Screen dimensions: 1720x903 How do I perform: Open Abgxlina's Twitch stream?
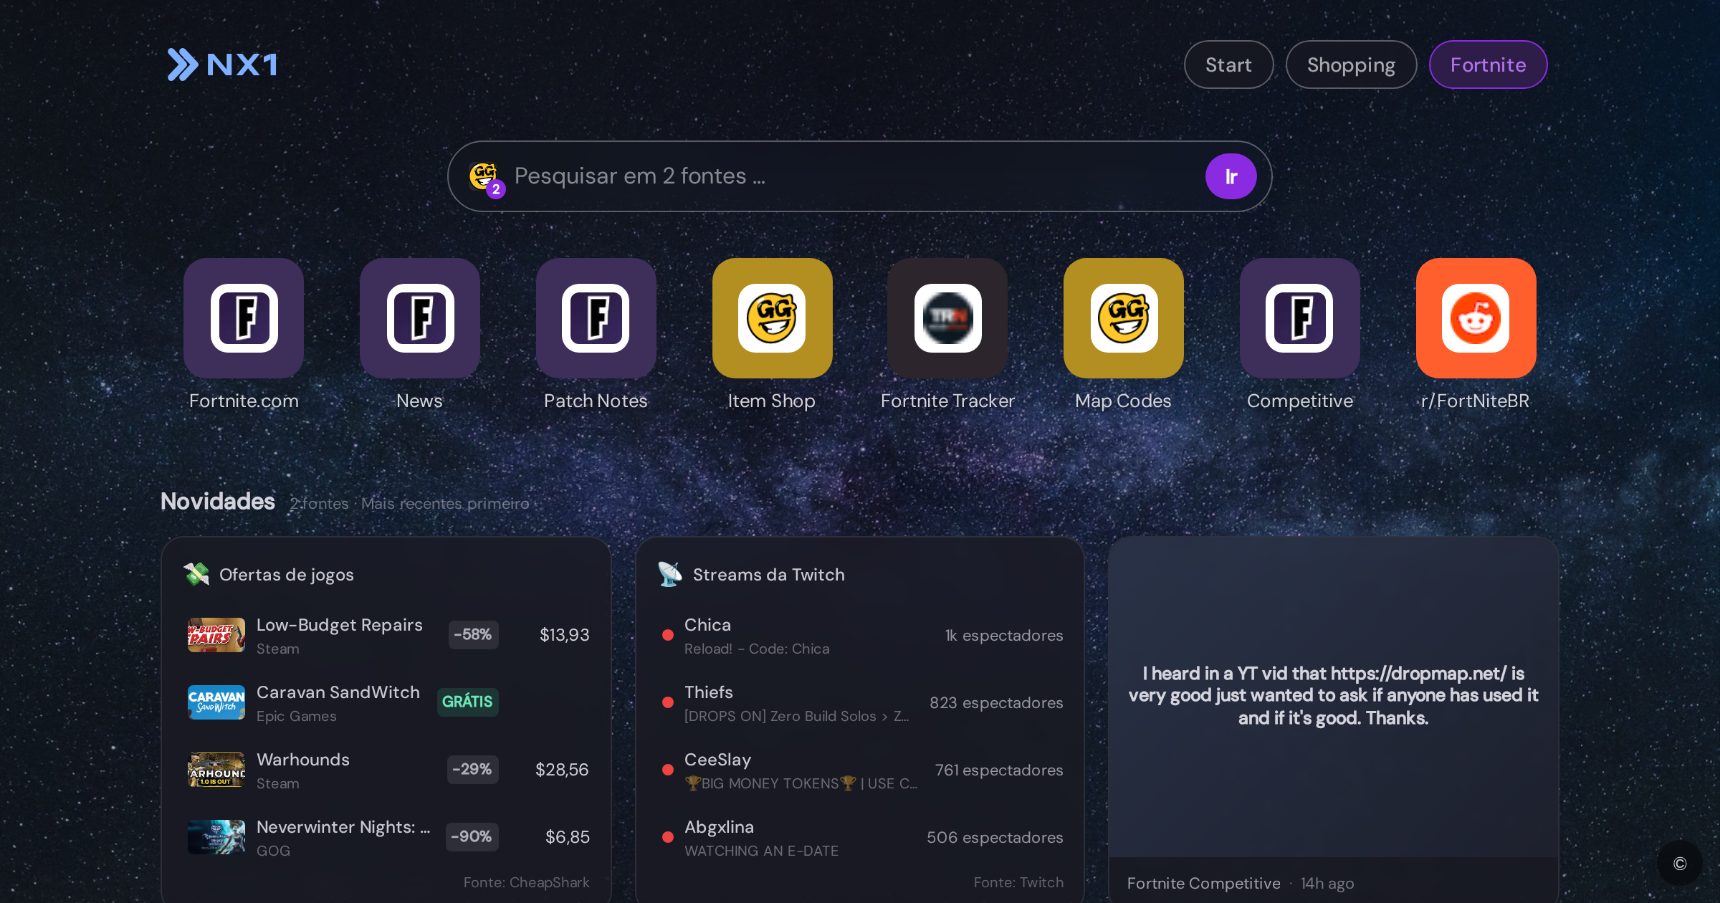coord(860,837)
